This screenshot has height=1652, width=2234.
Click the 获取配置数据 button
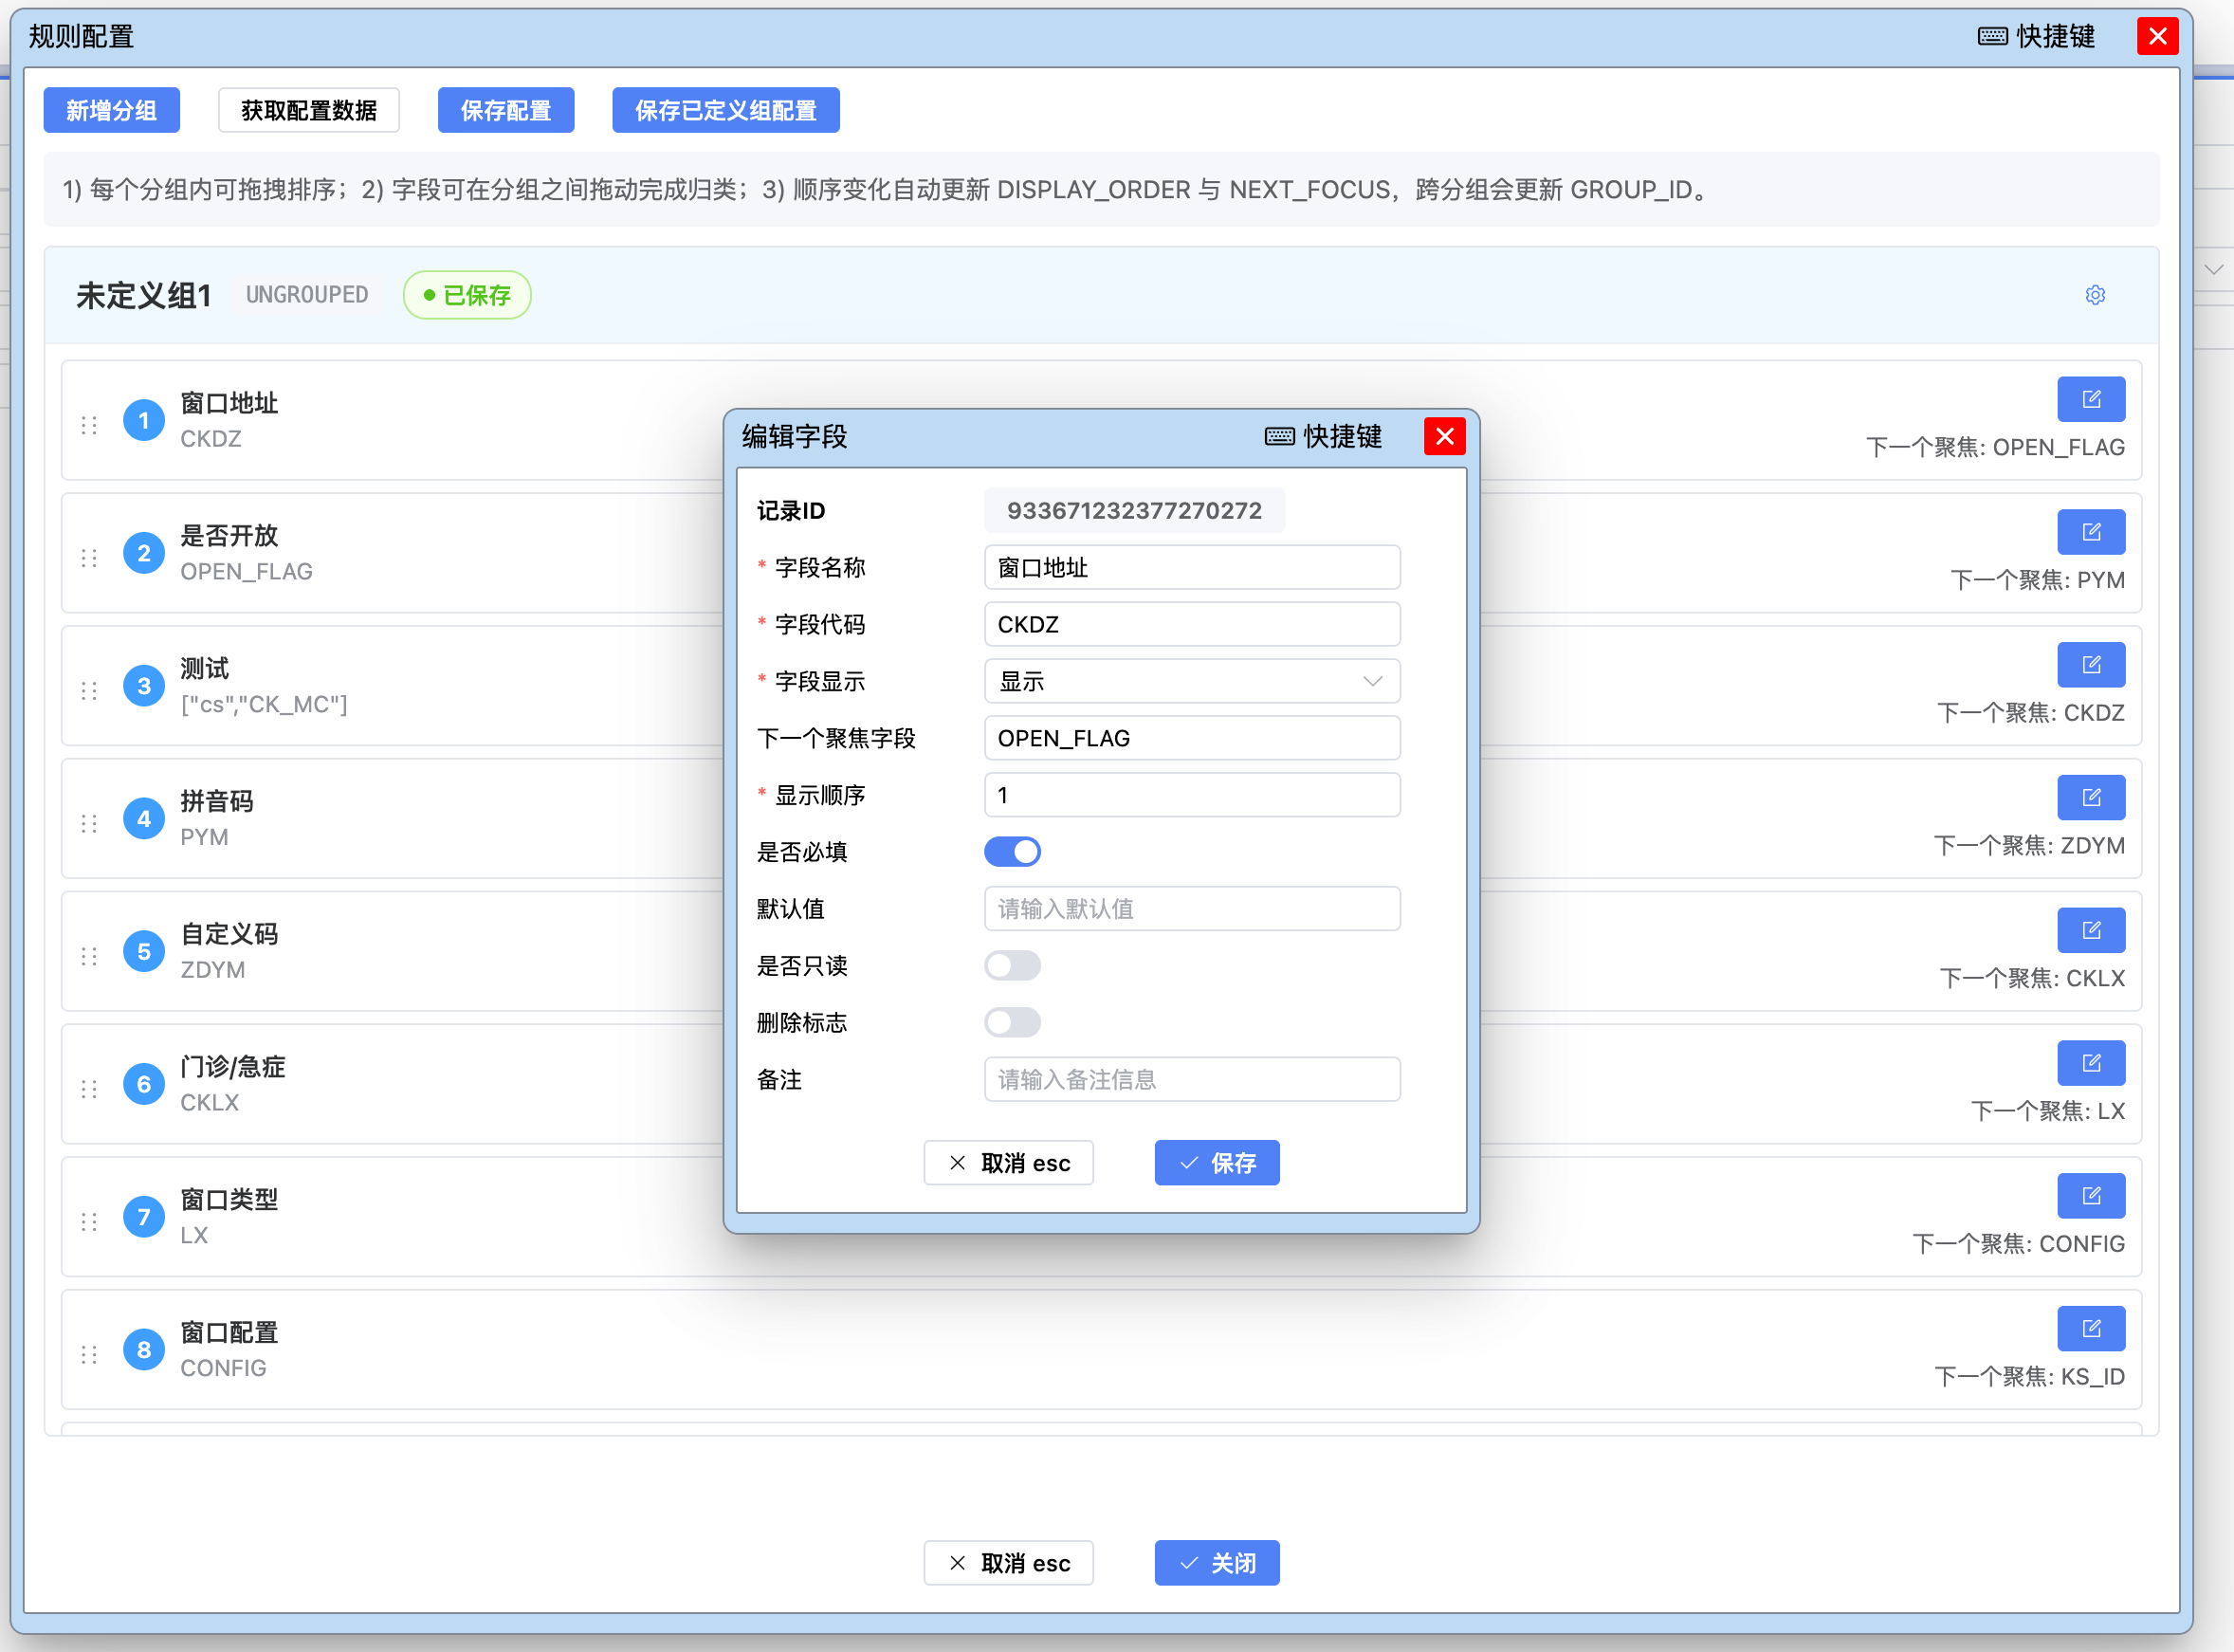tap(308, 110)
